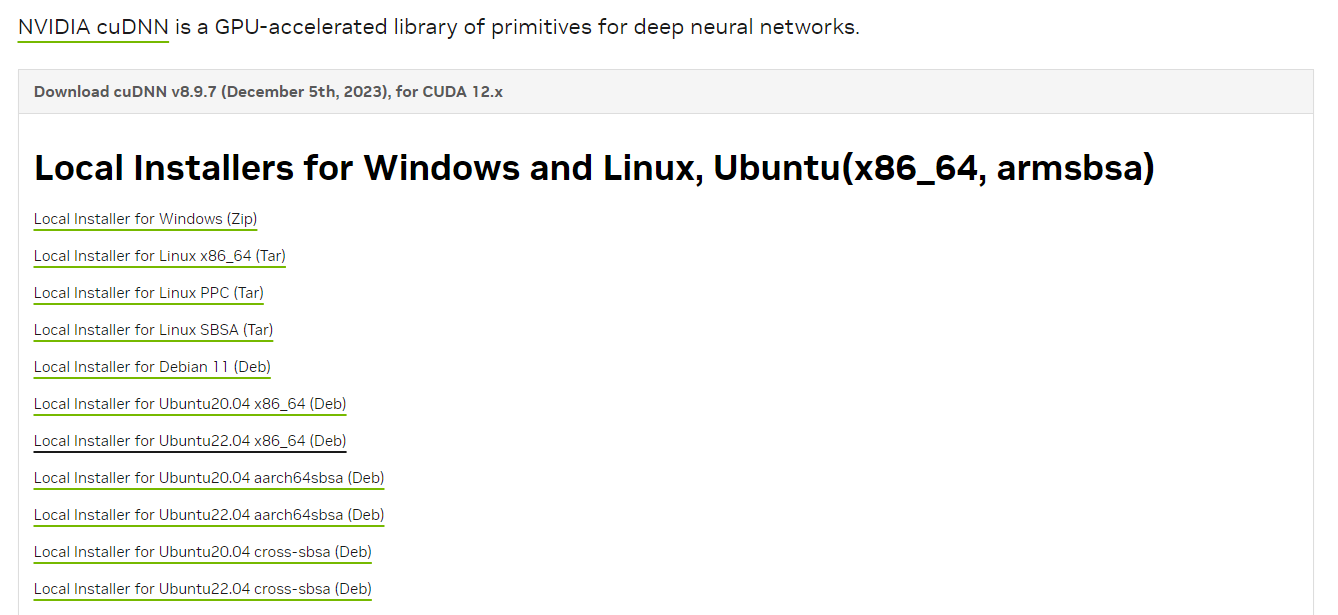Collapse the Download cuDNN v8.9.7 section header

(267, 92)
